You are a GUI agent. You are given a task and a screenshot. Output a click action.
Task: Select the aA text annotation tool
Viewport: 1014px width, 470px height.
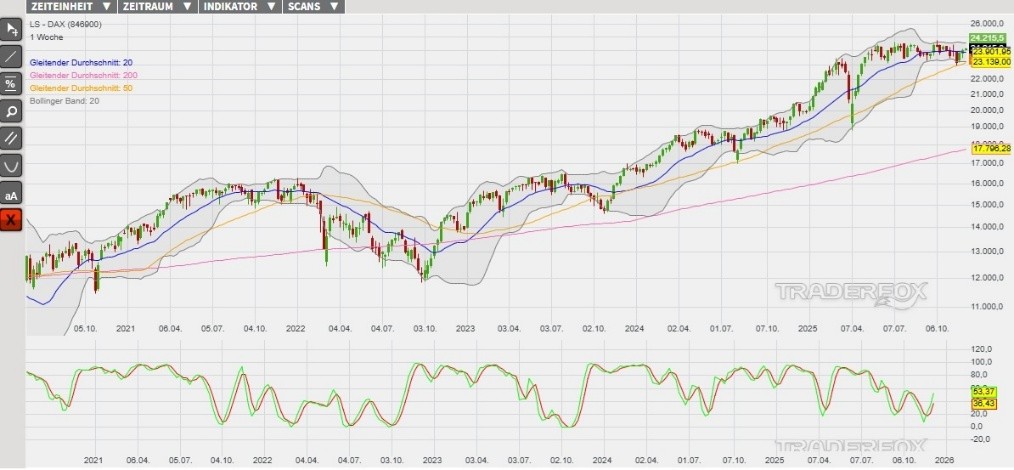[11, 193]
